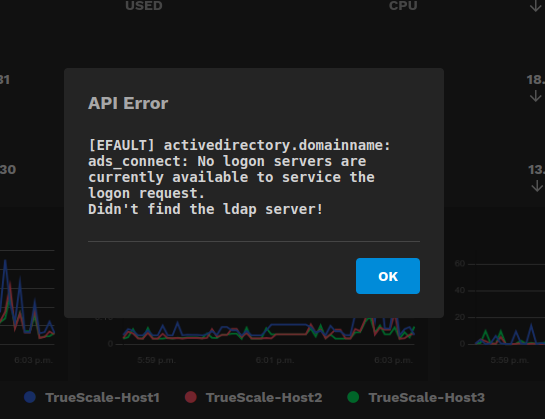Image resolution: width=545 pixels, height=419 pixels.
Task: Select the API Error dialog title
Action: pyautogui.click(x=128, y=103)
